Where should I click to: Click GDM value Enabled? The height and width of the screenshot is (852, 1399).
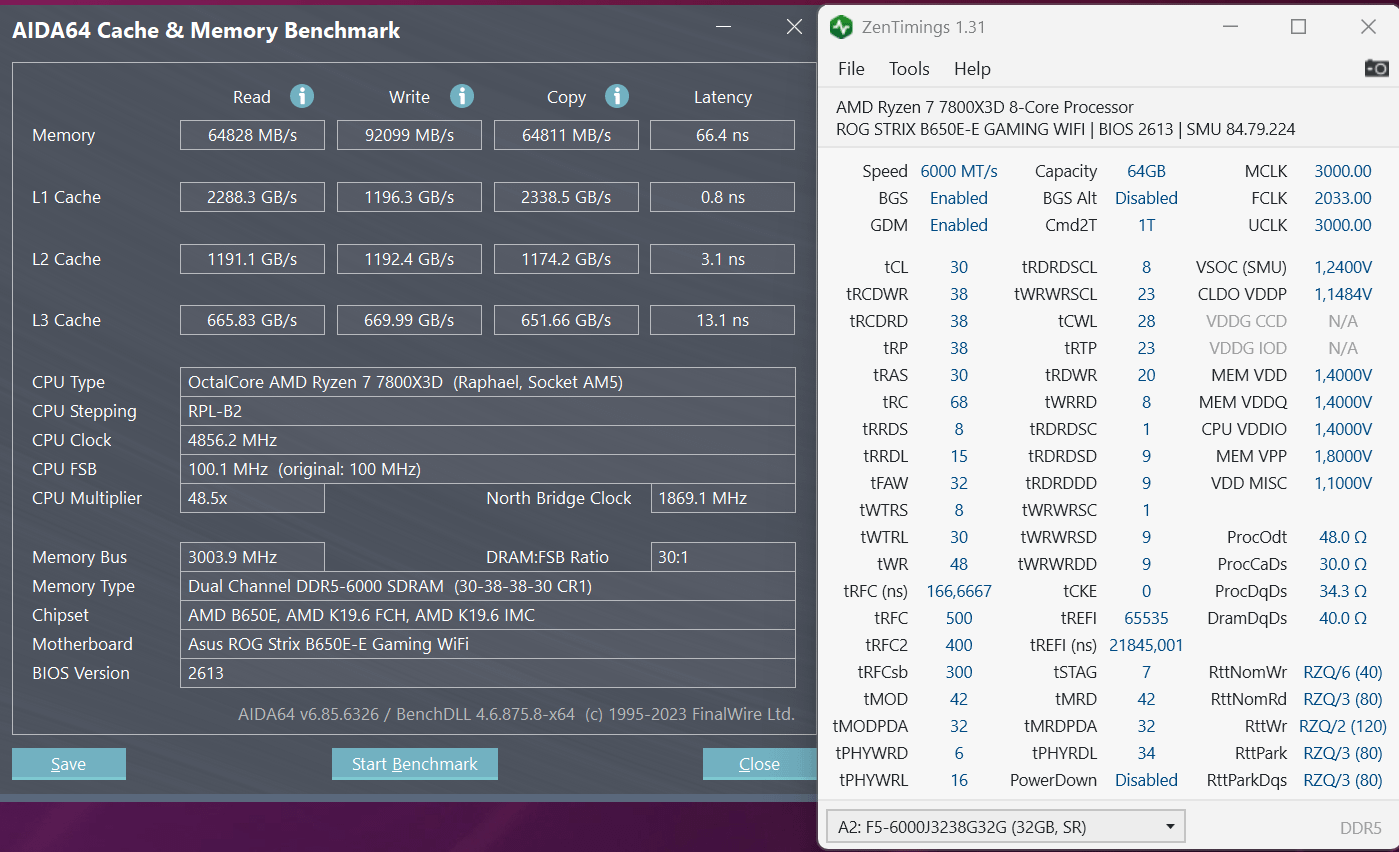coord(959,225)
